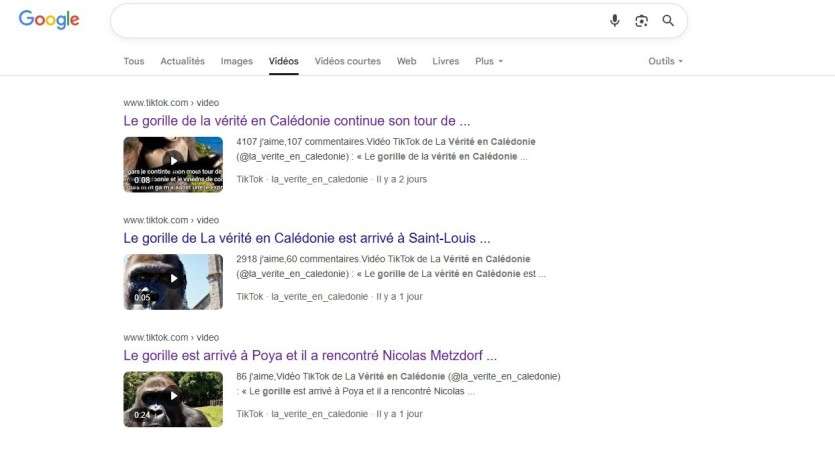This screenshot has width=835, height=450.
Task: Play the Saint-Louis gorilla video thumbnail
Action: point(173,281)
